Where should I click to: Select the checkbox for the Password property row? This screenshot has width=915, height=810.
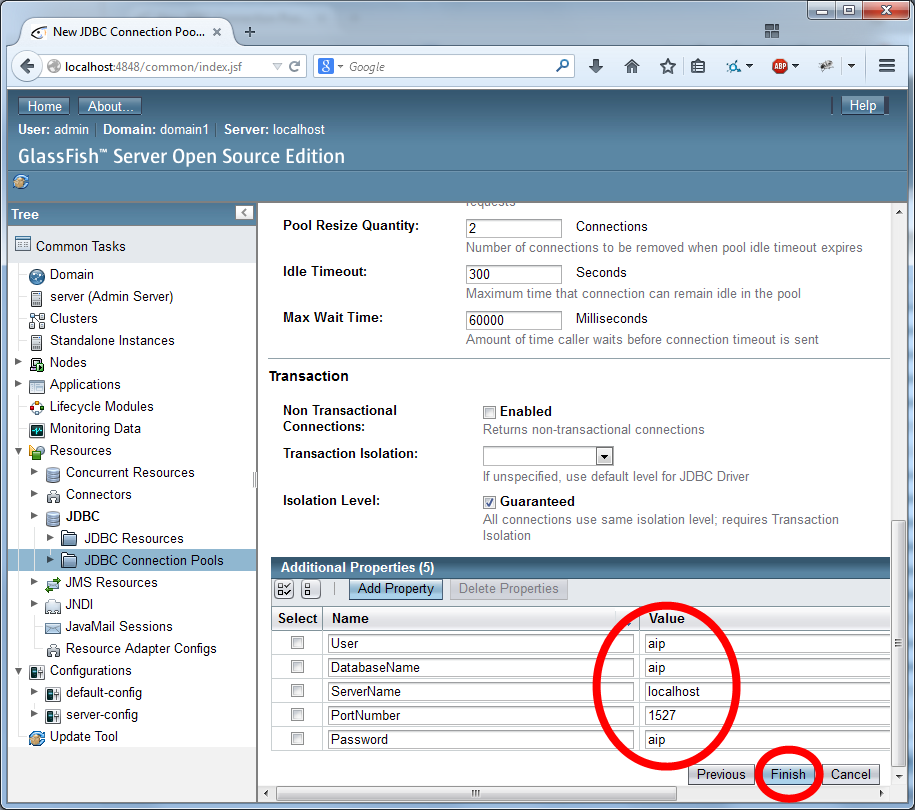296,739
